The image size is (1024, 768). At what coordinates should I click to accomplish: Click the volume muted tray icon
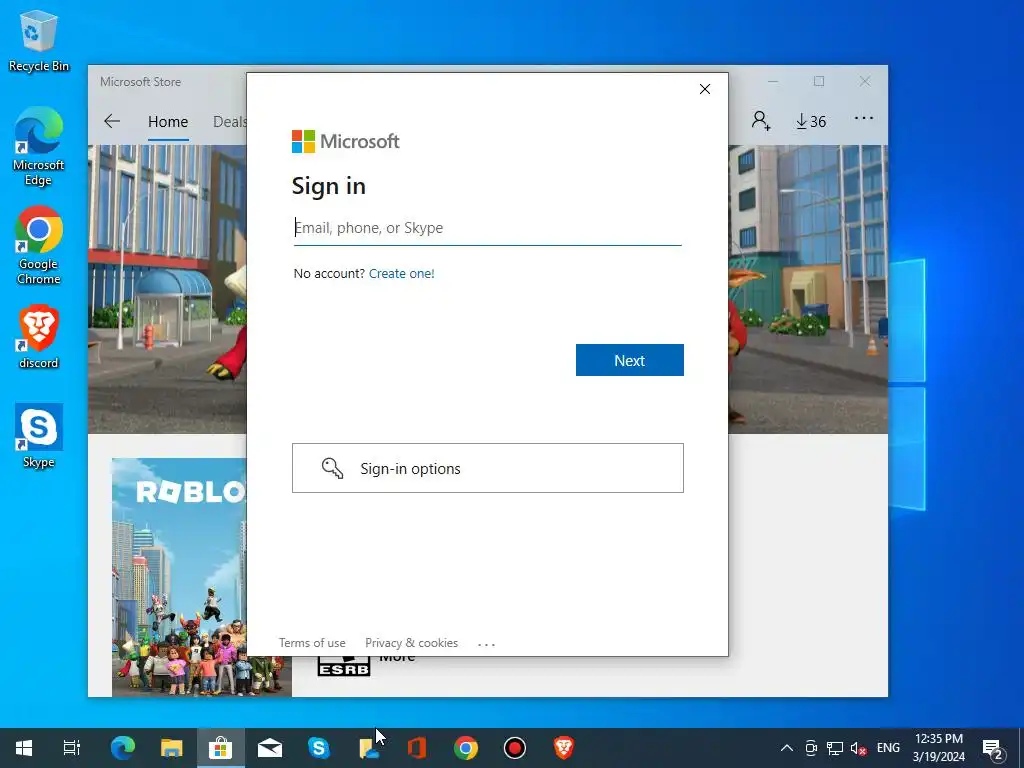[x=858, y=748]
